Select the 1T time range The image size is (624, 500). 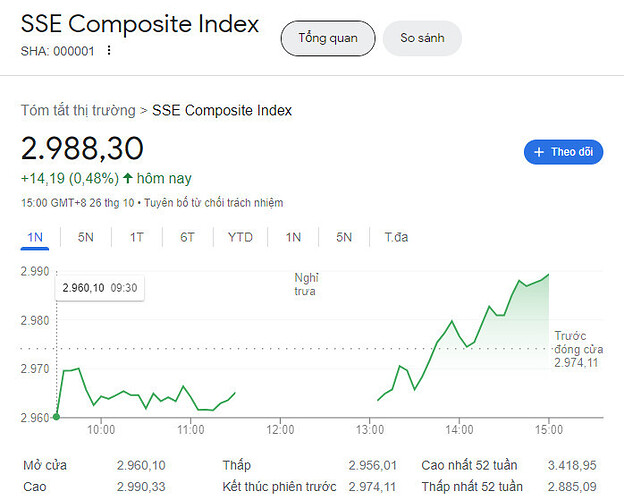[137, 237]
